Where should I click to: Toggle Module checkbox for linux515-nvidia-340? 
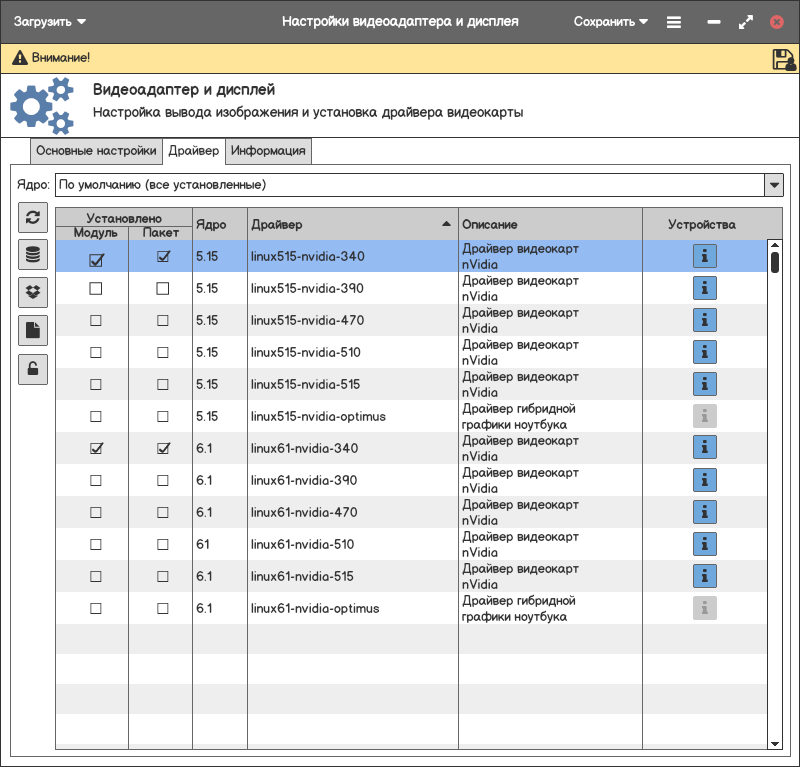click(x=96, y=258)
